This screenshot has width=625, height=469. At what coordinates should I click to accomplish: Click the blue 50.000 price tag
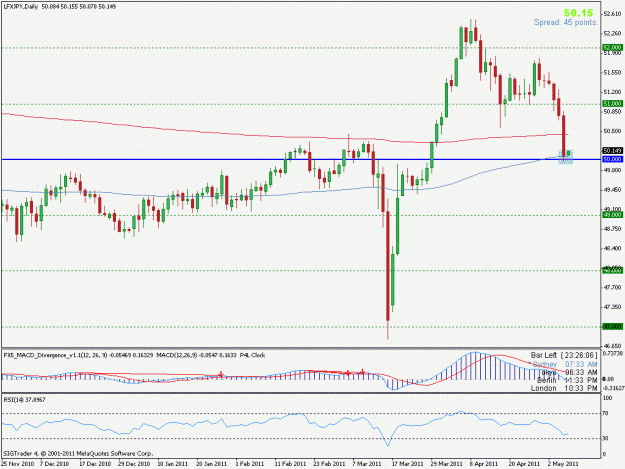(613, 159)
